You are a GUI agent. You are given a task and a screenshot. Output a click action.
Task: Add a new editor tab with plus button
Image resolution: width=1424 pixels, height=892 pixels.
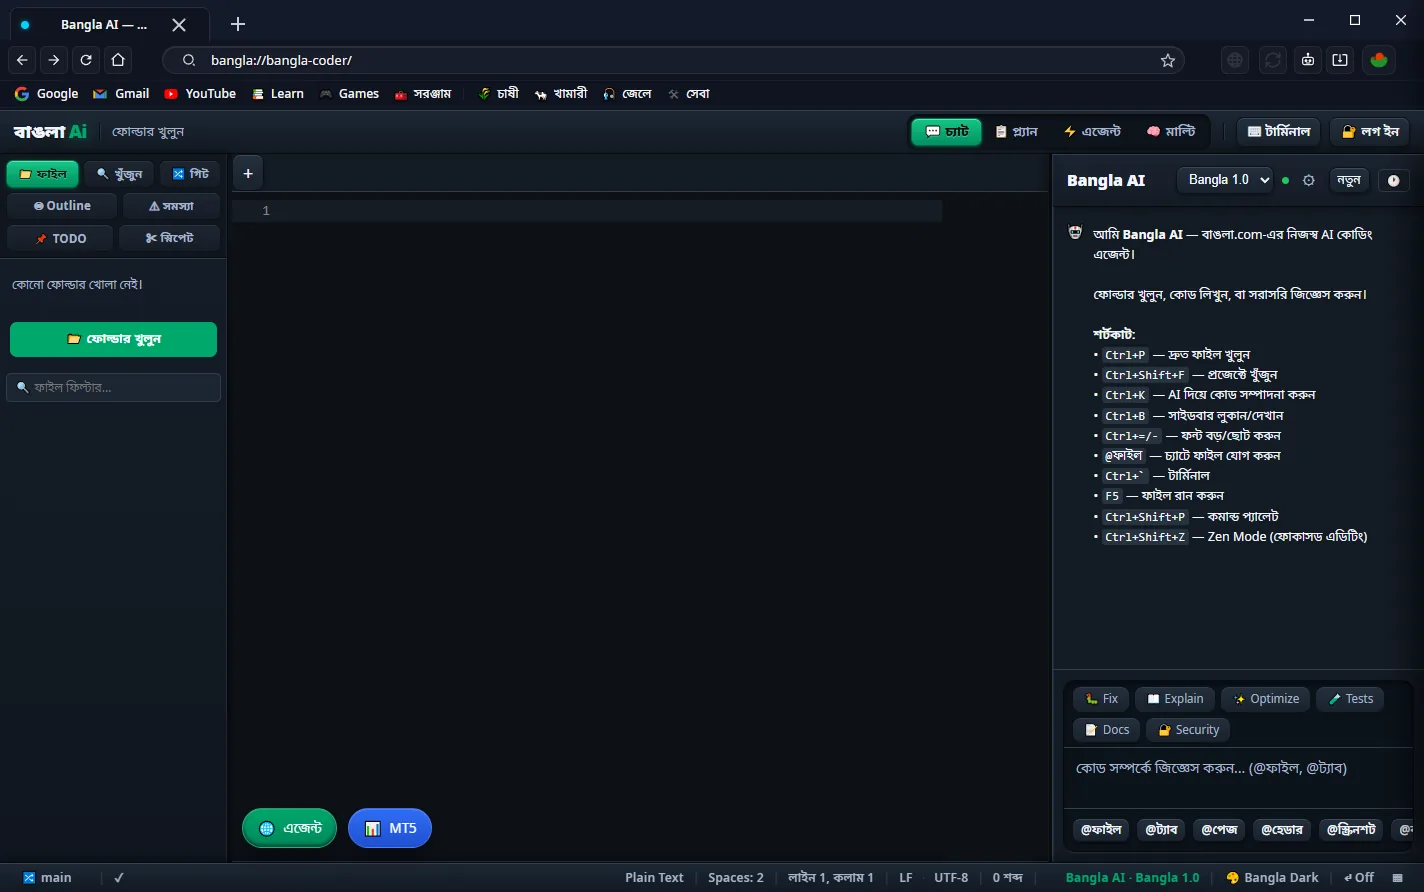pos(248,173)
